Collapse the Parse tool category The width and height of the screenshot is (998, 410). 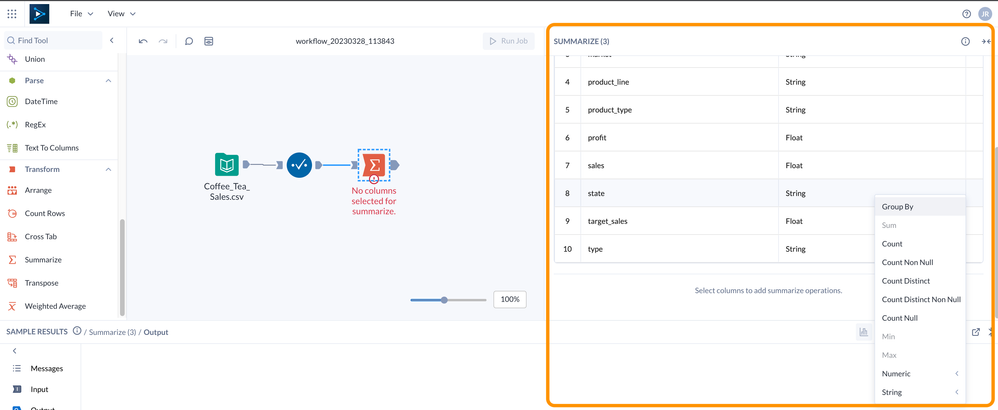108,81
